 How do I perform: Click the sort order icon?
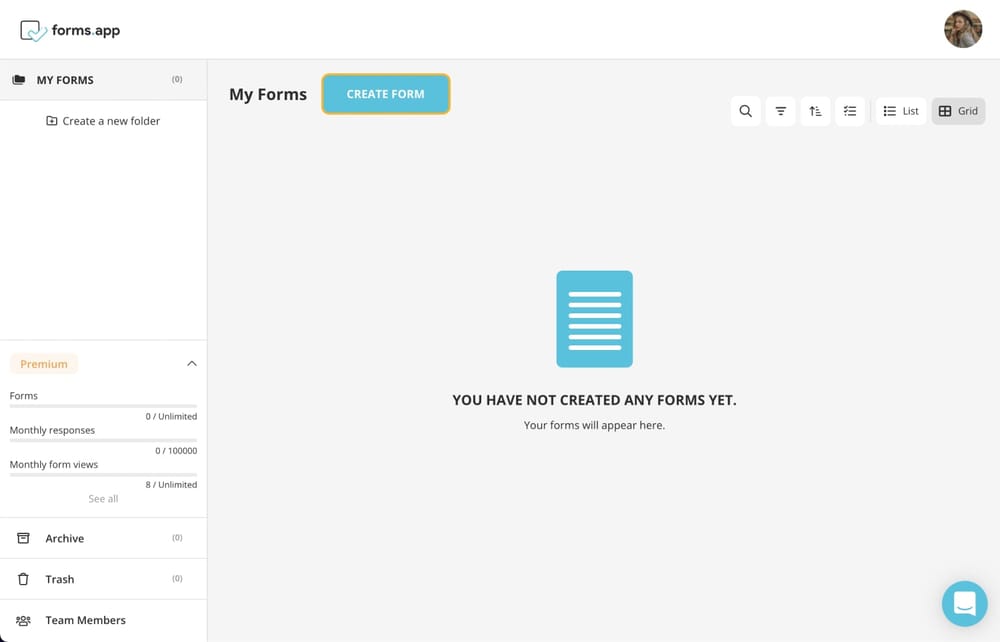coord(816,111)
